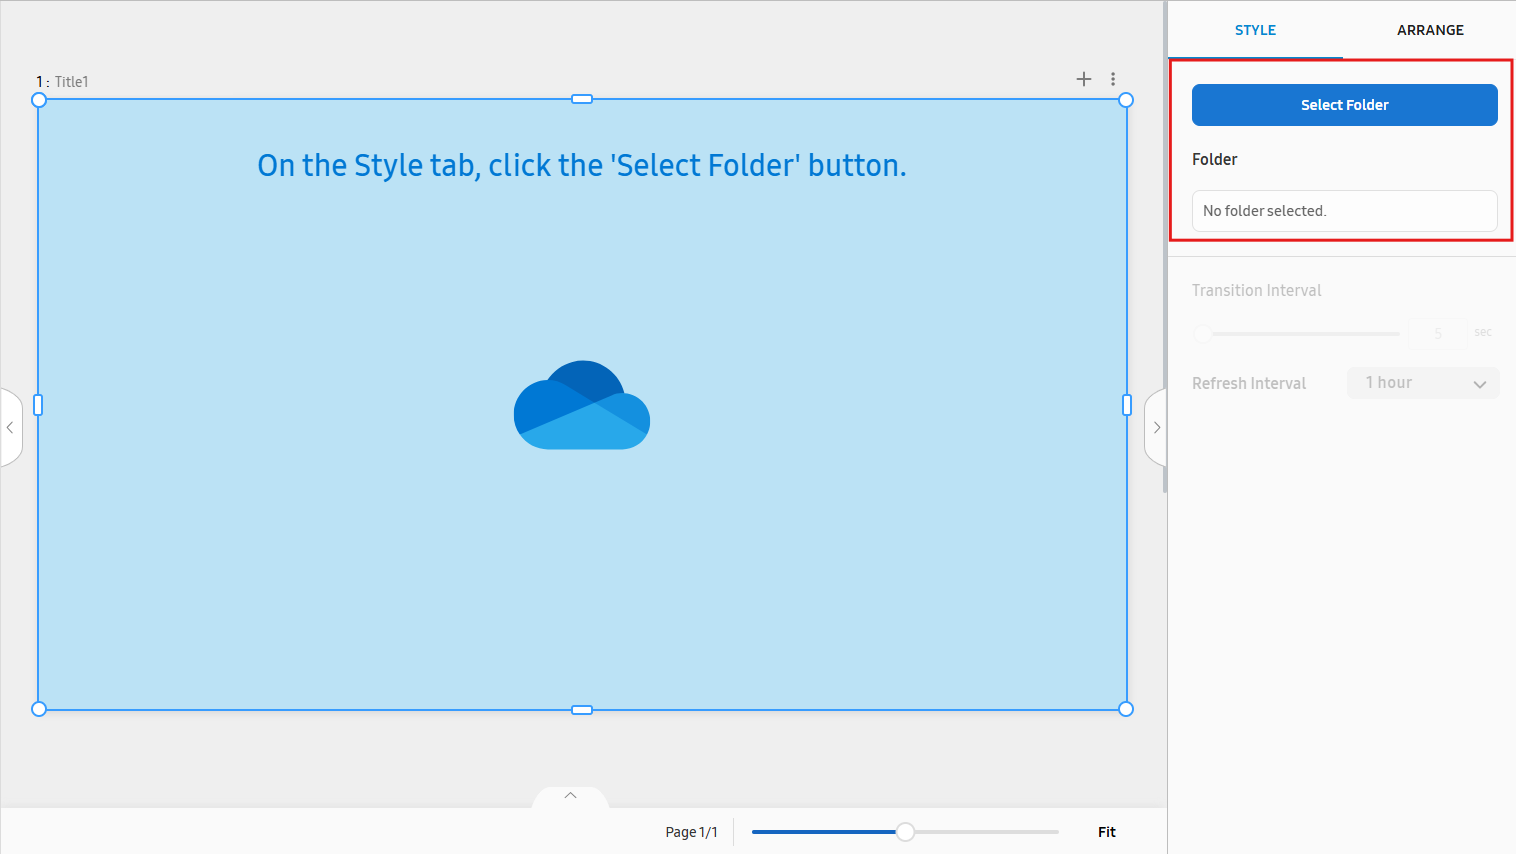This screenshot has width=1516, height=854.
Task: Expand the bottom panel with up chevron
Action: (x=570, y=796)
